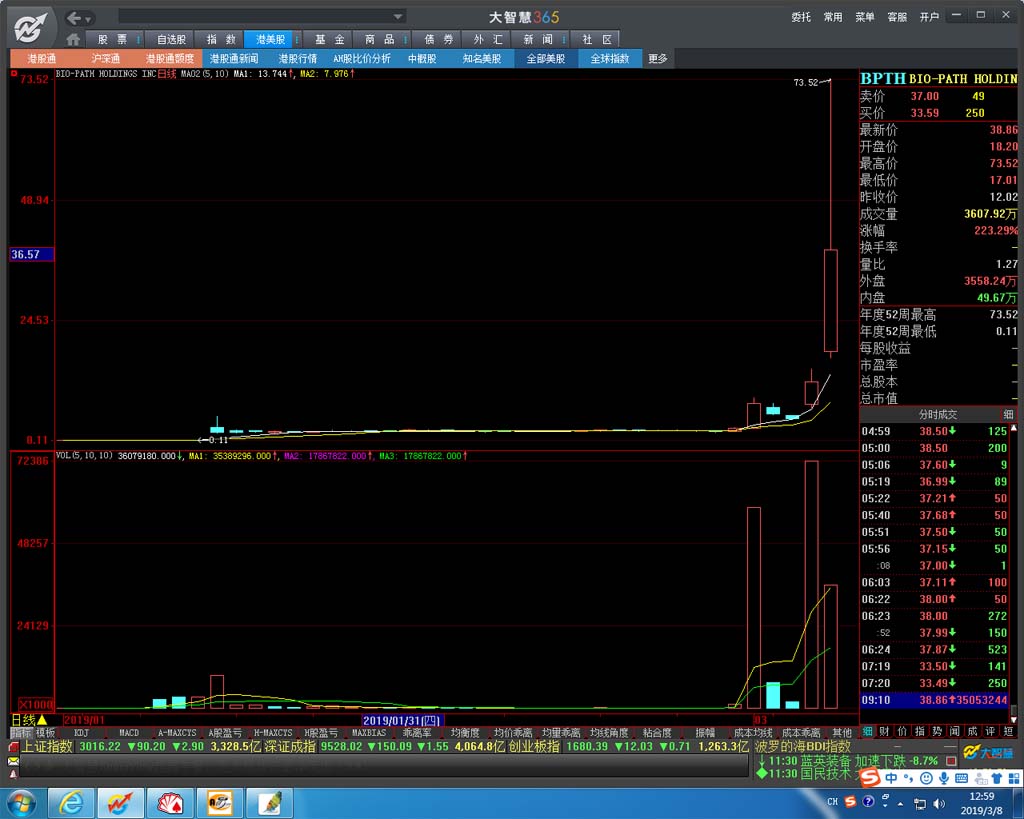
Task: Open the 商品 main tab
Action: pos(379,39)
